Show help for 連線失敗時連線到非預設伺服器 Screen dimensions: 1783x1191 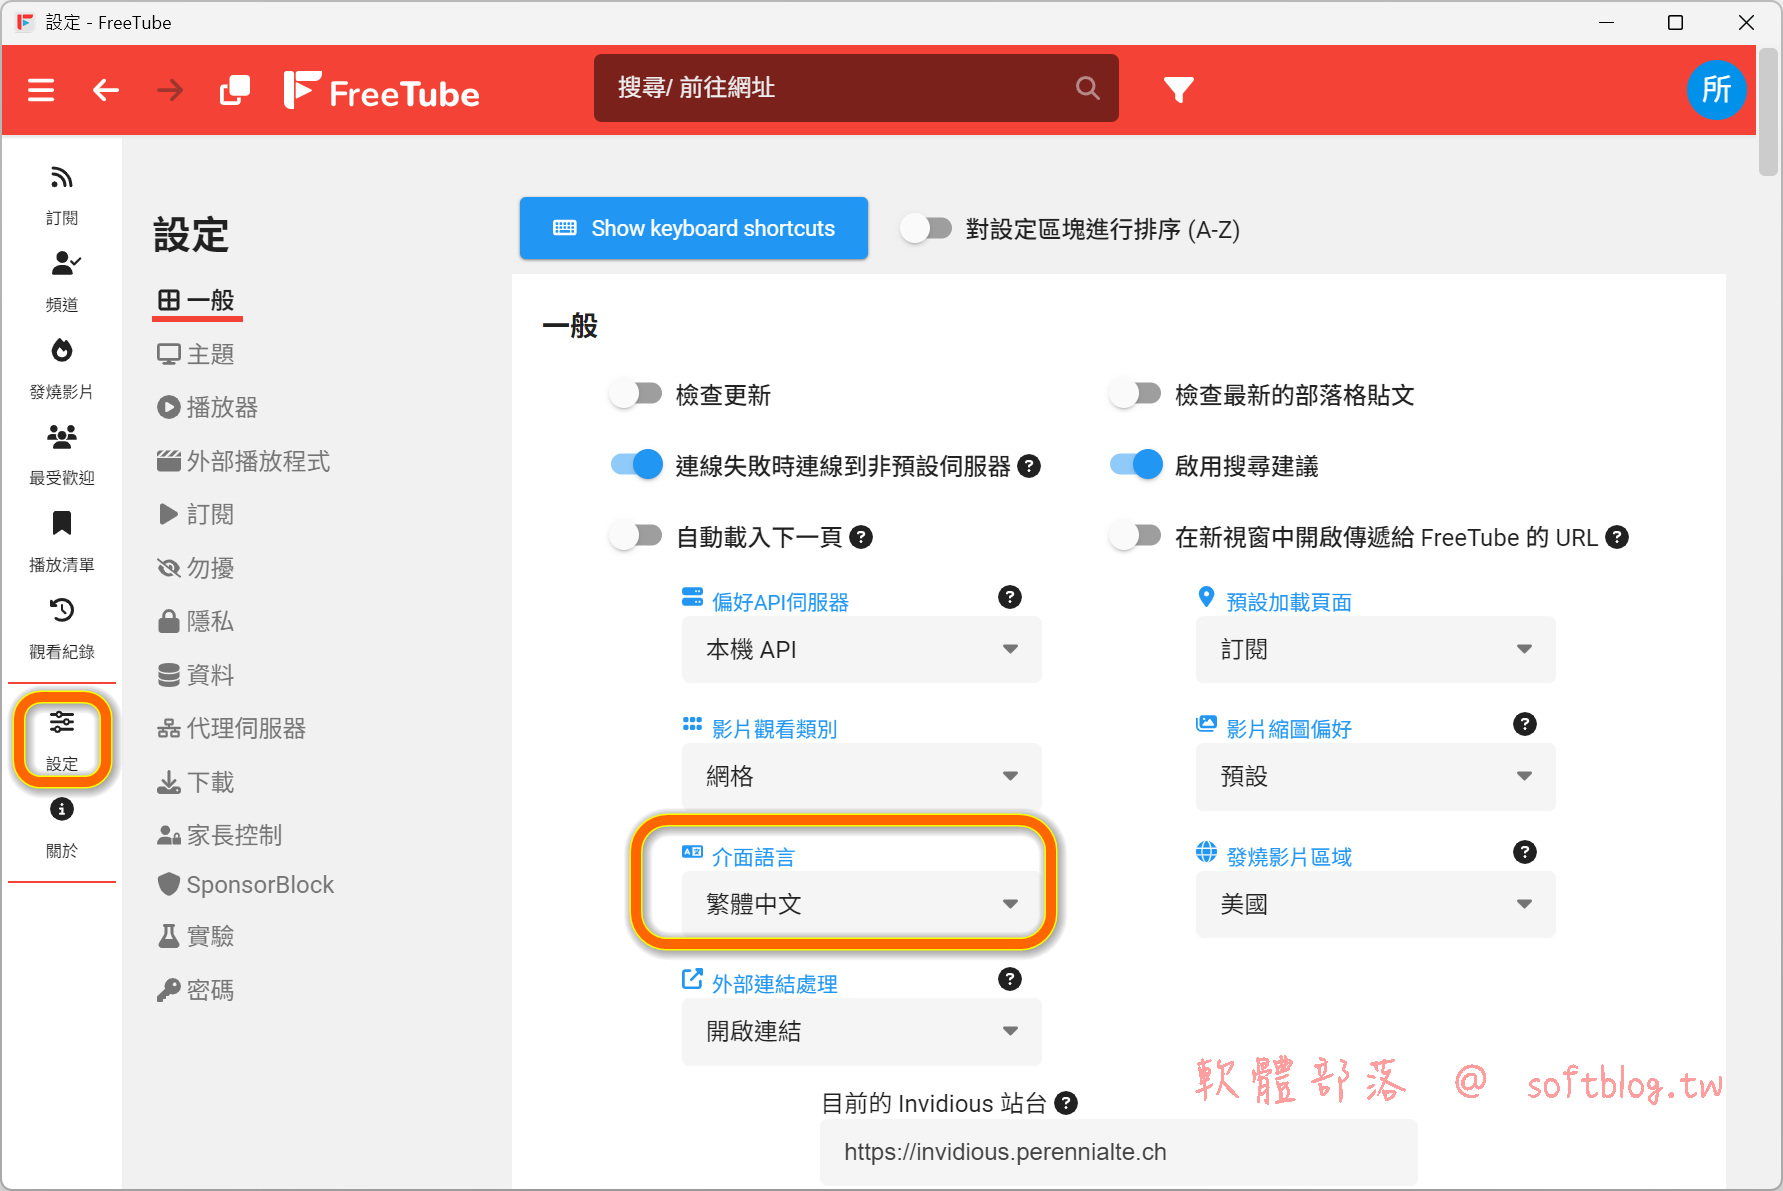1029,466
